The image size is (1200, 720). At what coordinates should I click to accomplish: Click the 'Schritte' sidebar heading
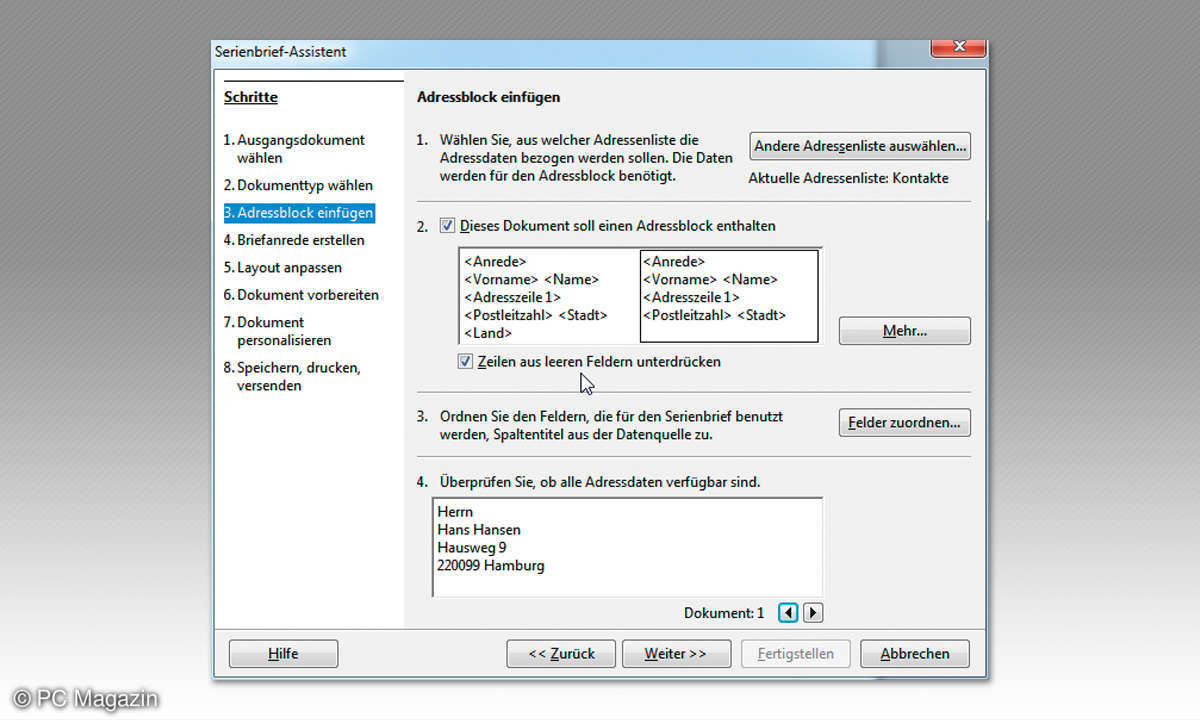click(251, 97)
